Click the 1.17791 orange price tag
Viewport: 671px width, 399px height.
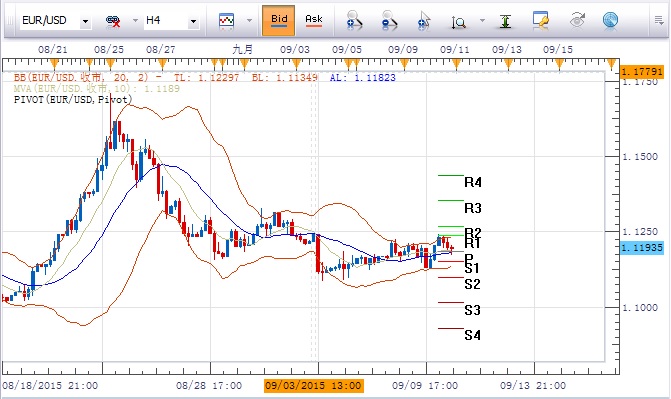coord(642,71)
